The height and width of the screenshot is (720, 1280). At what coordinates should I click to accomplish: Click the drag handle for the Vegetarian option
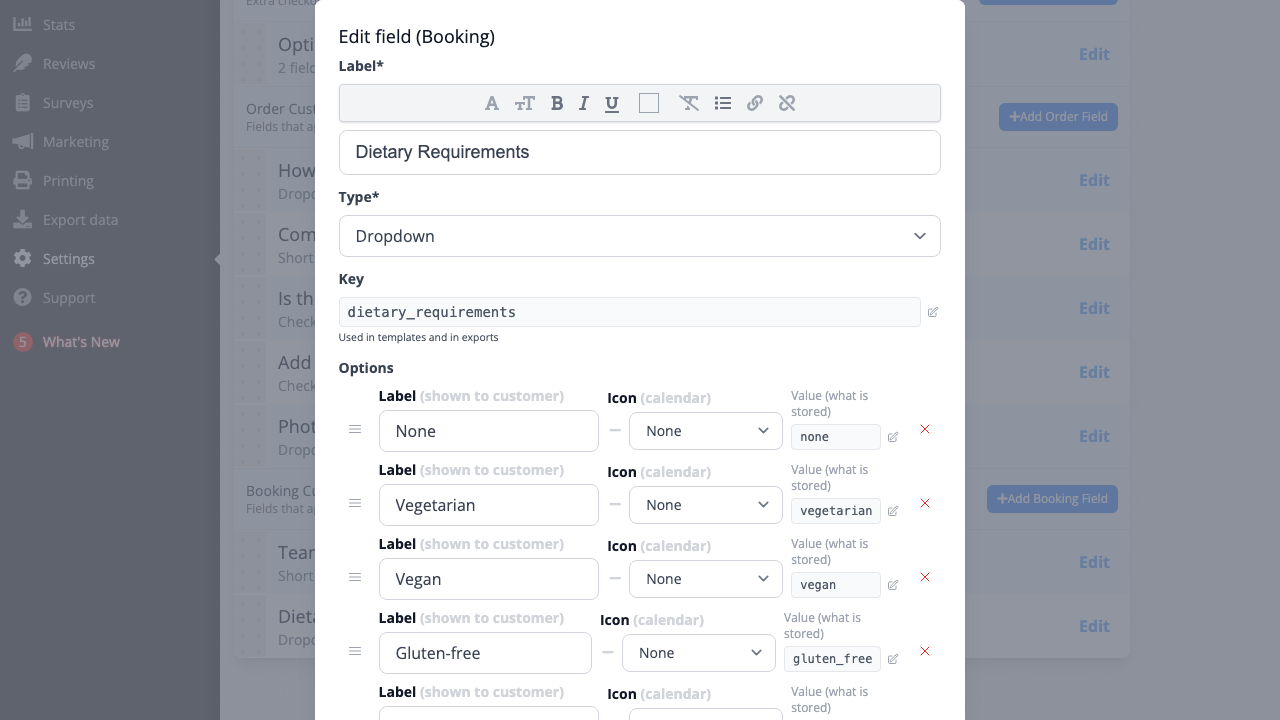[355, 503]
